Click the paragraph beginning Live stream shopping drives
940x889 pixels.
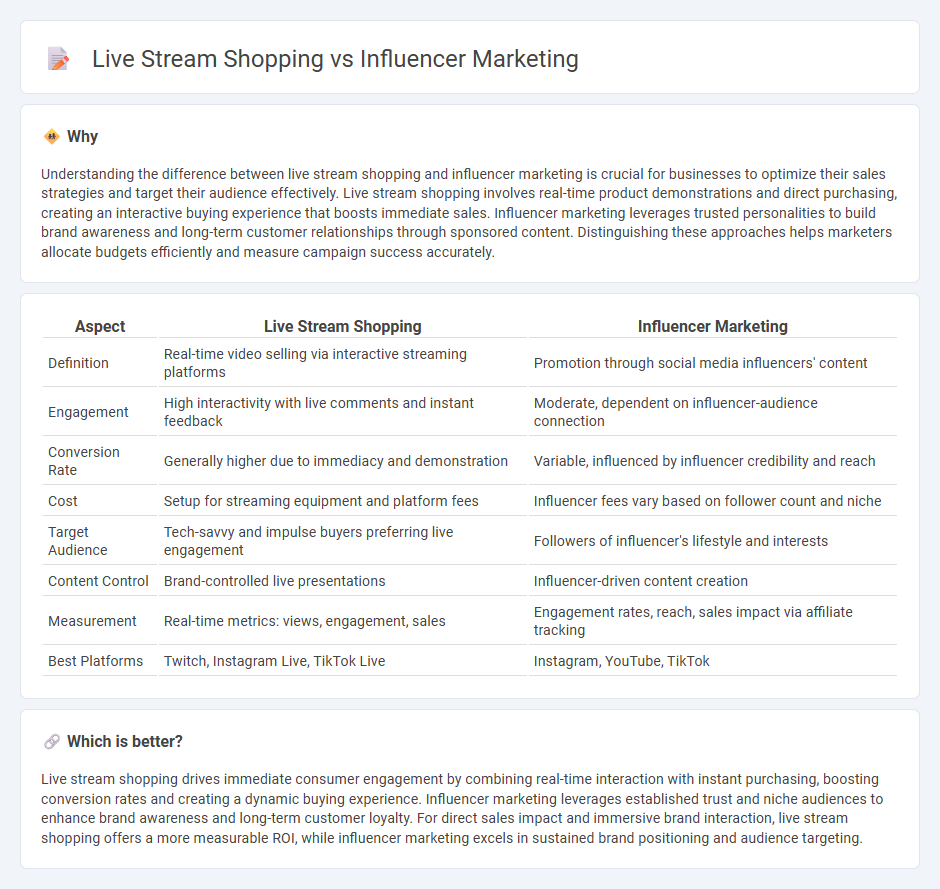(462, 808)
